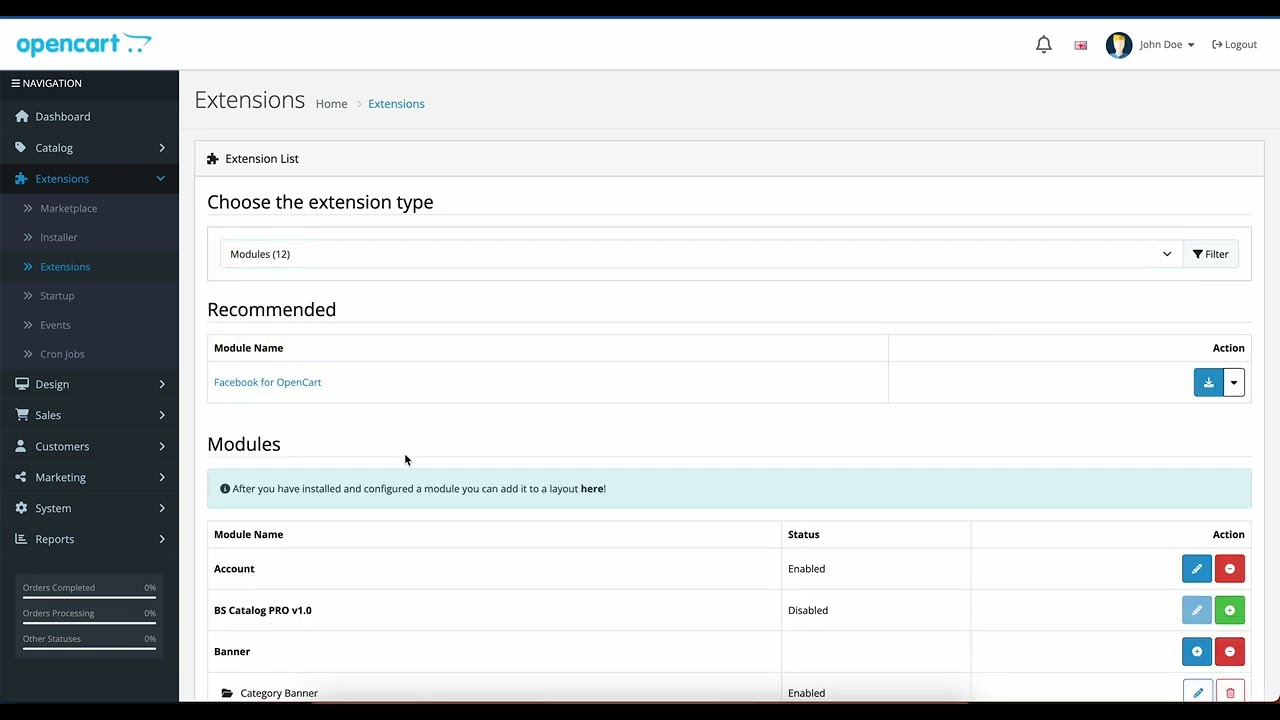Click John Doe's avatar picture
1280x720 pixels.
(x=1119, y=44)
